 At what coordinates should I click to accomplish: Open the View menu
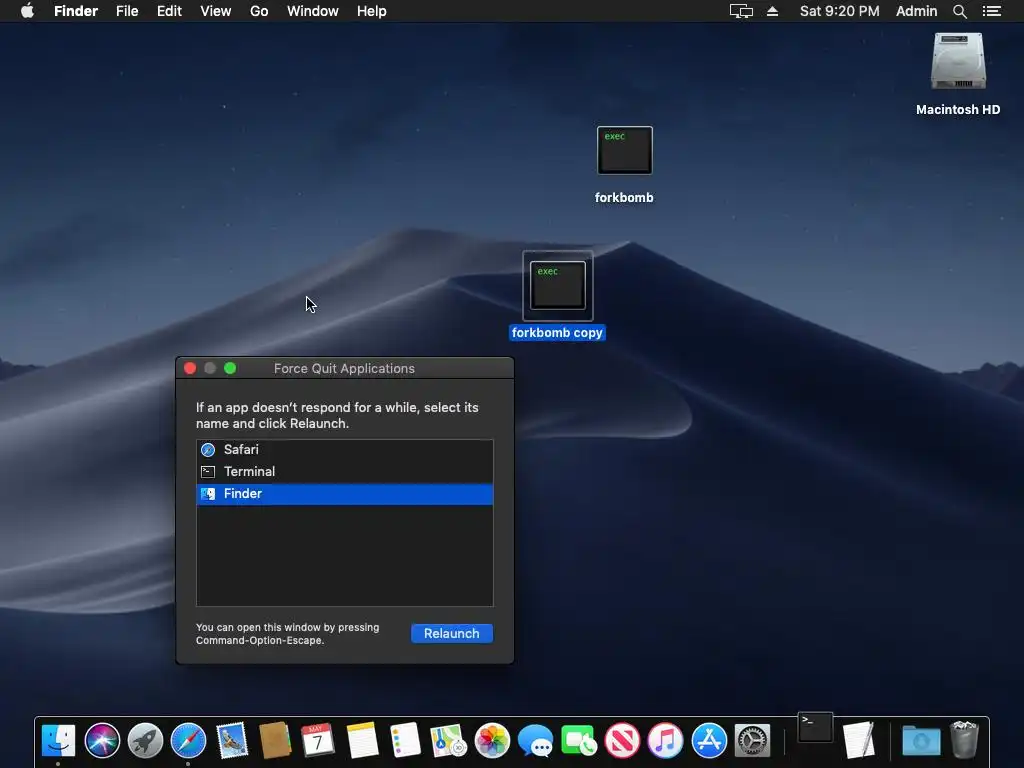coord(216,11)
